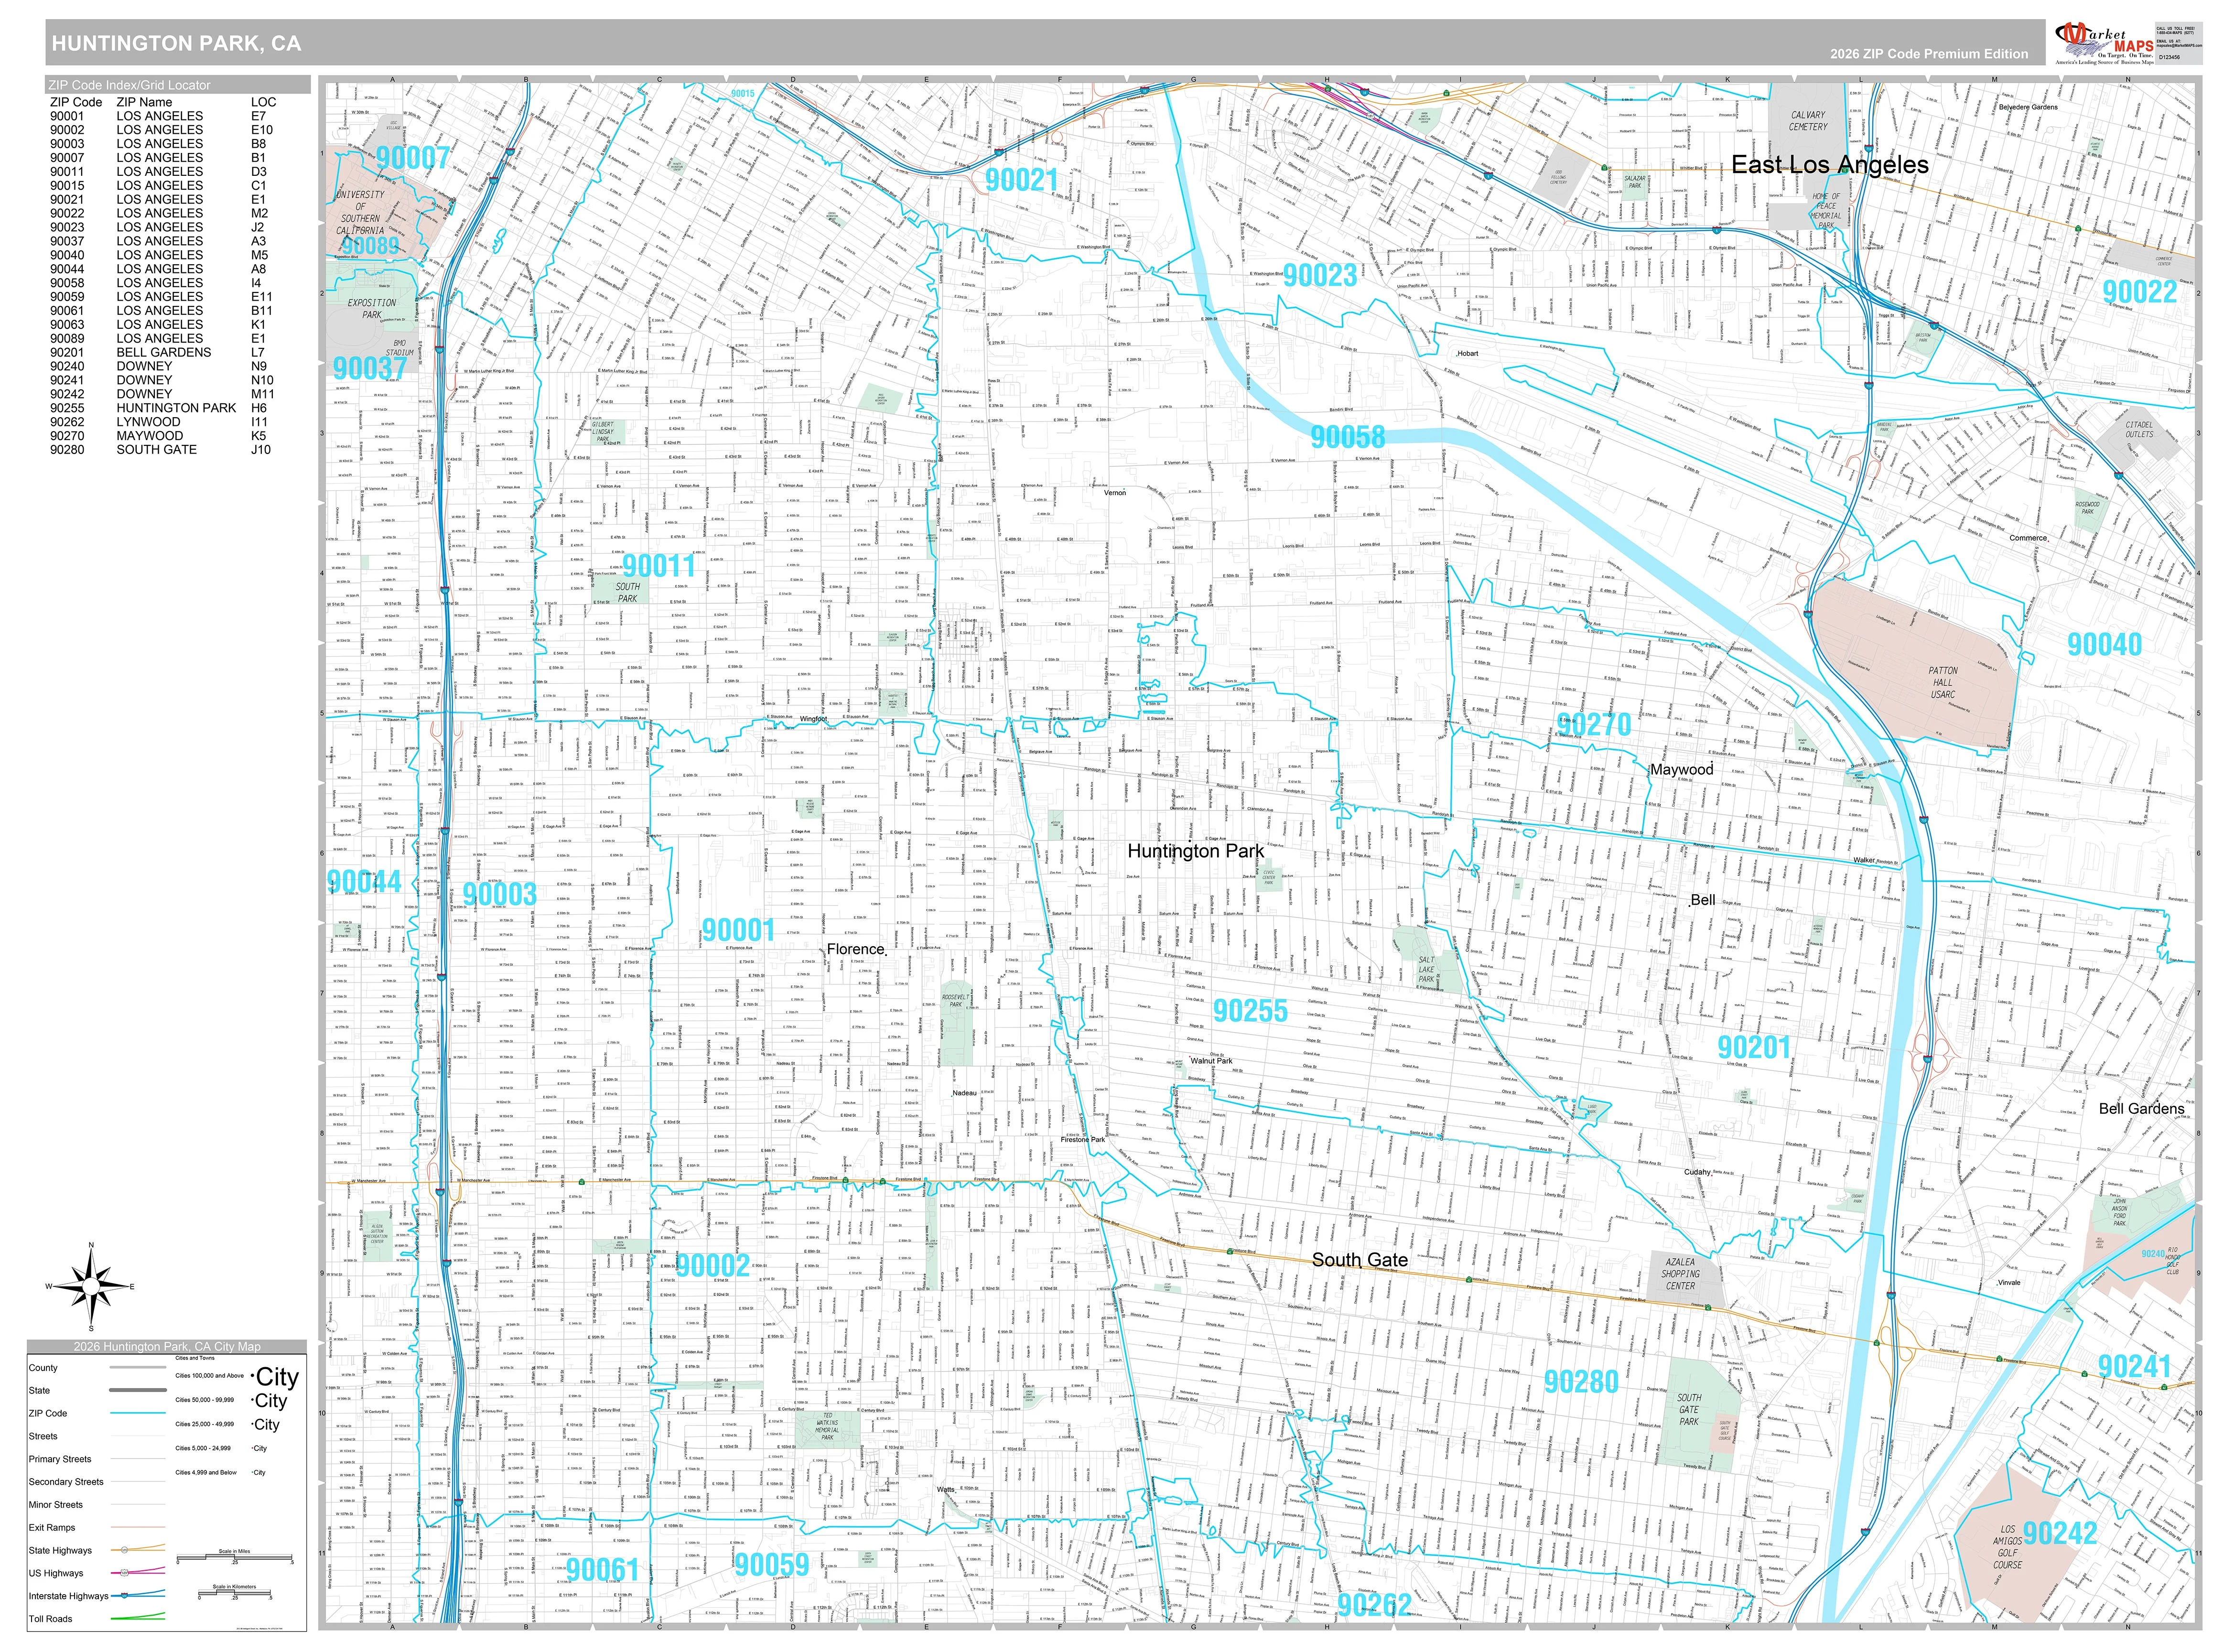Click the 90003 ZIP label on the map

(499, 894)
